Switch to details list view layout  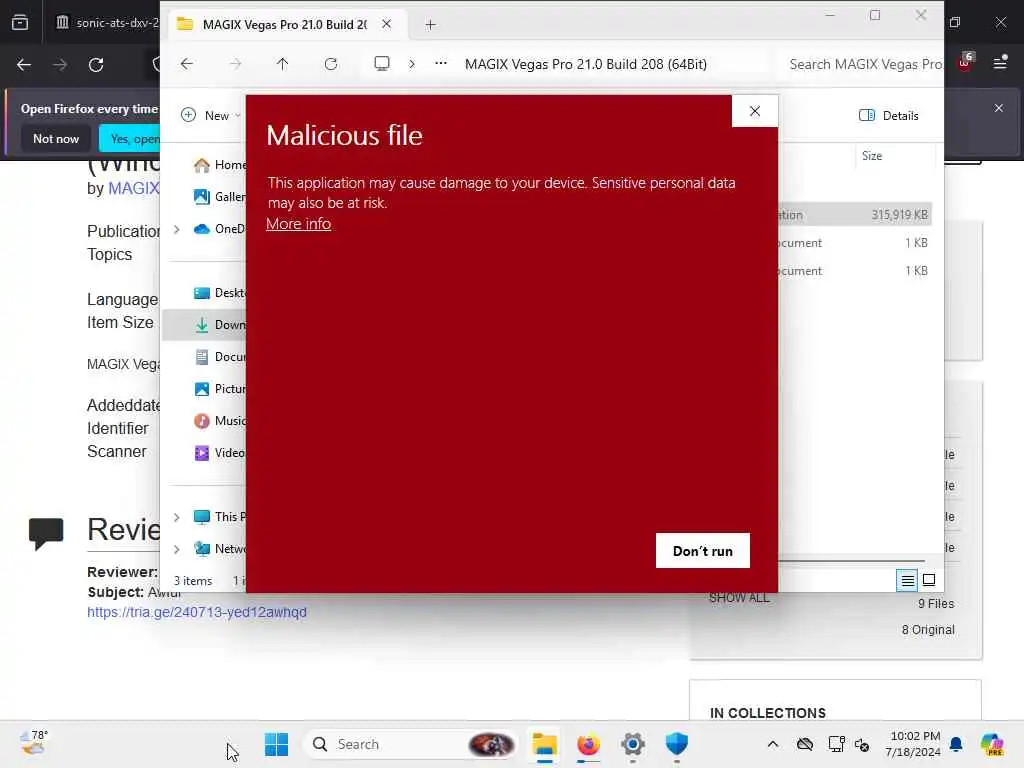coord(908,580)
